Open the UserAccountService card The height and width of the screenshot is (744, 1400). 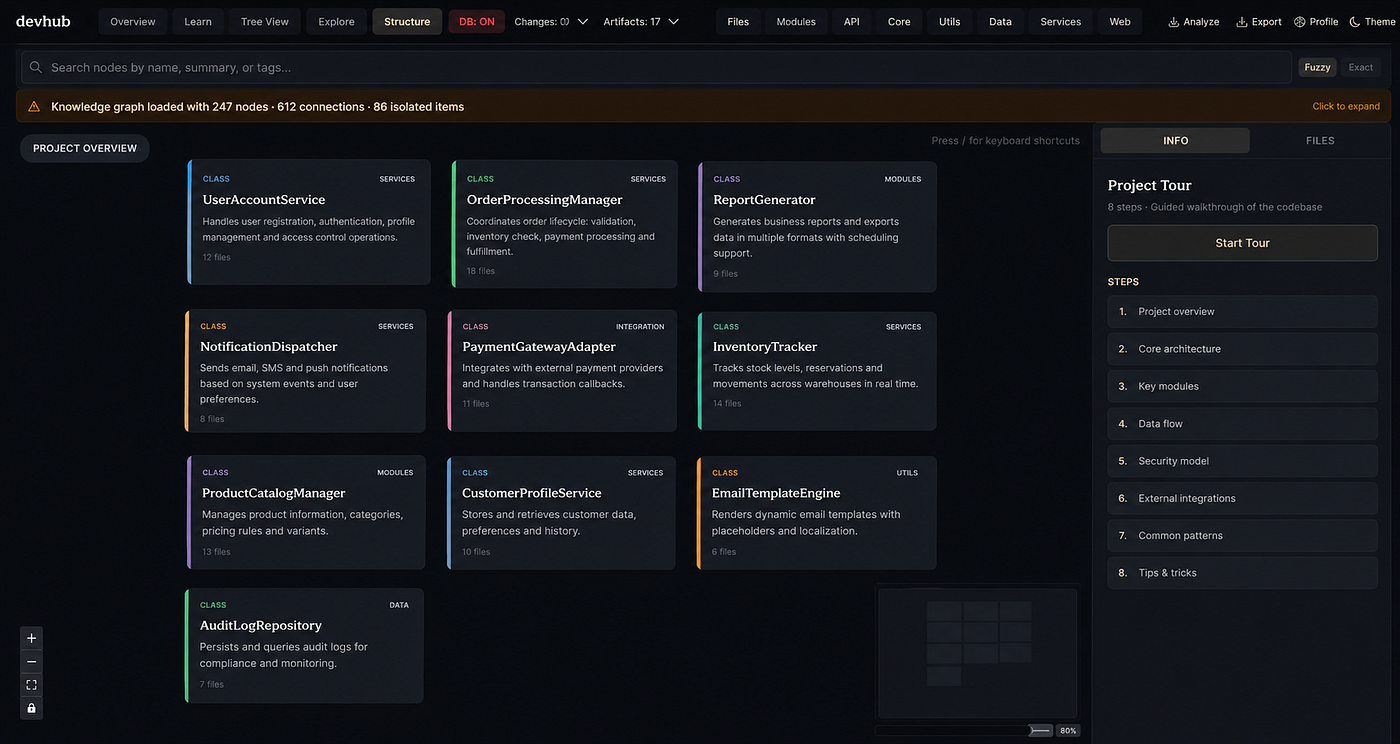click(309, 222)
